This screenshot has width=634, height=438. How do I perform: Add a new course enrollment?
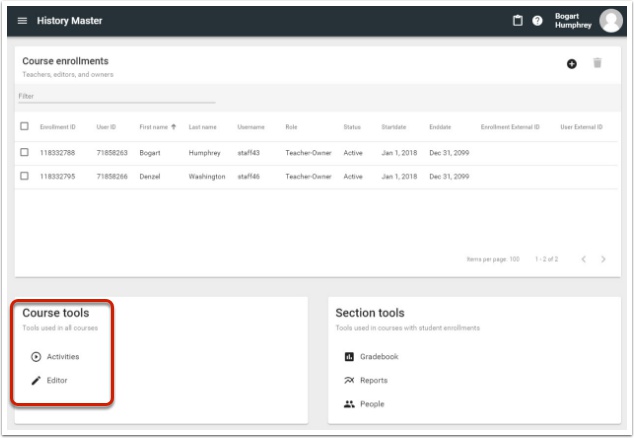tap(572, 64)
